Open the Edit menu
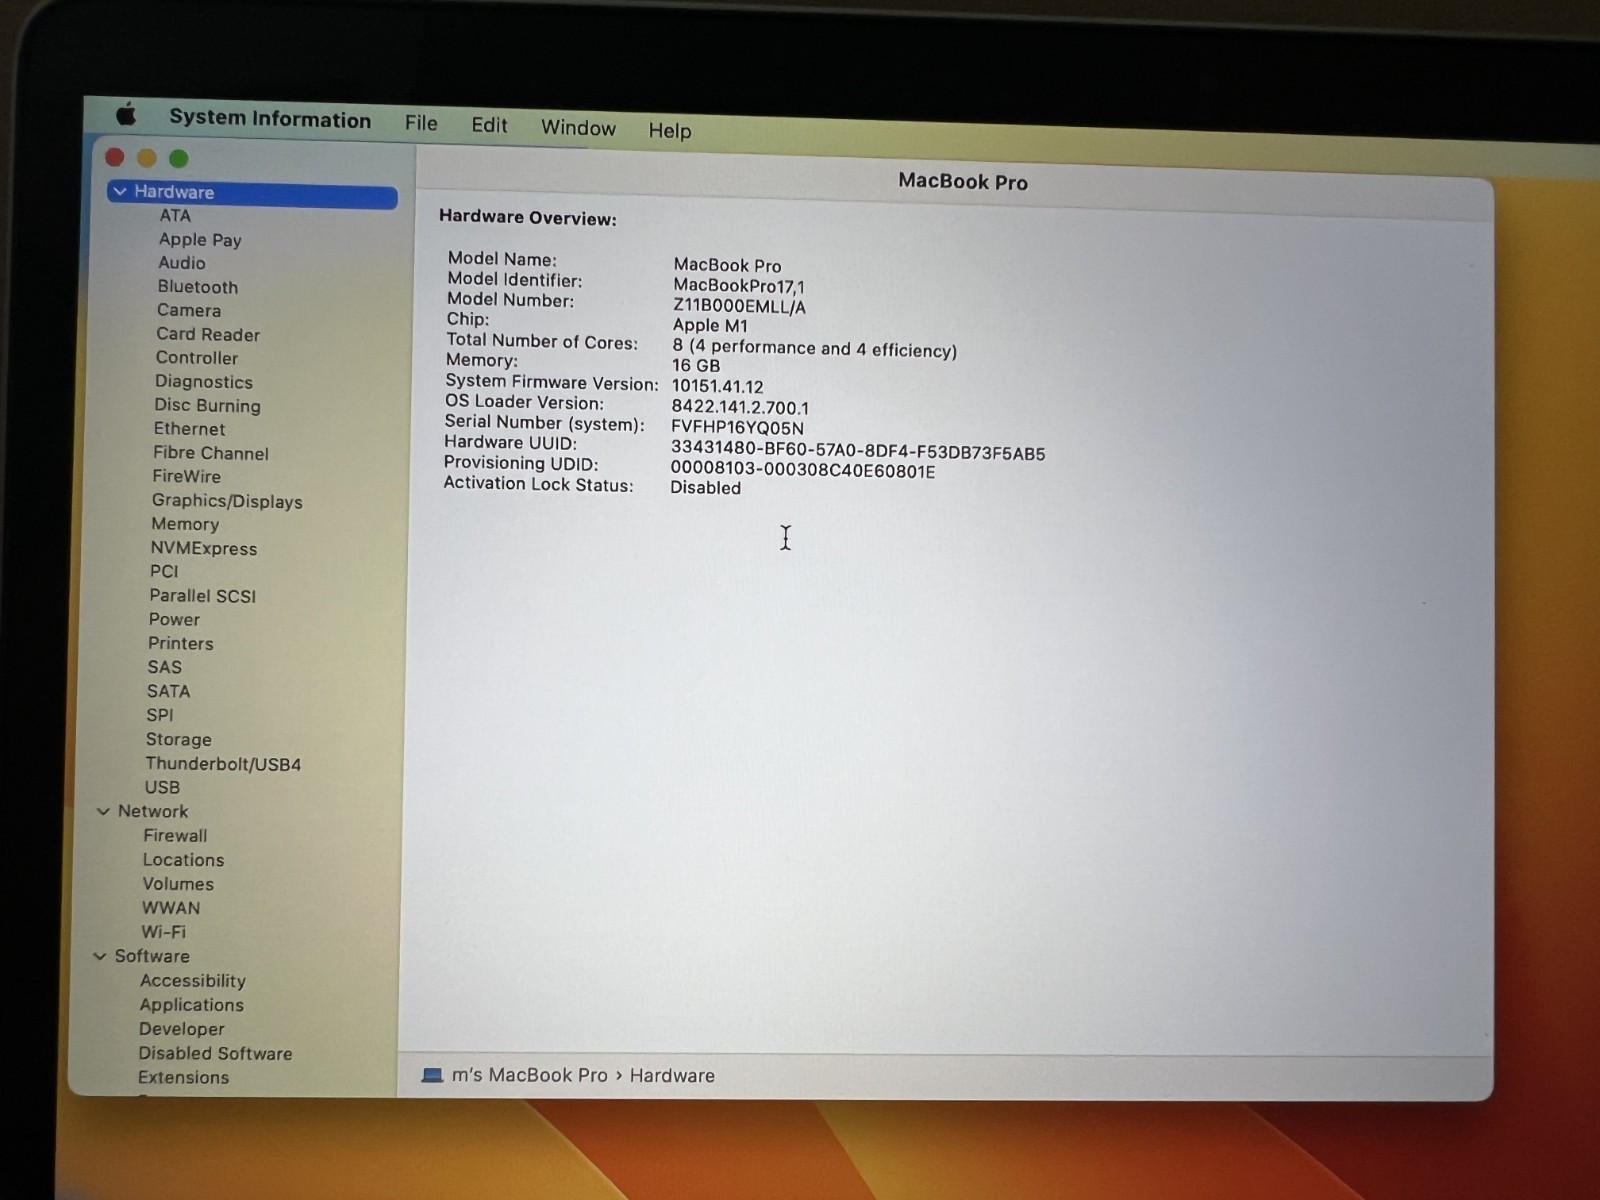Viewport: 1600px width, 1200px height. 489,125
